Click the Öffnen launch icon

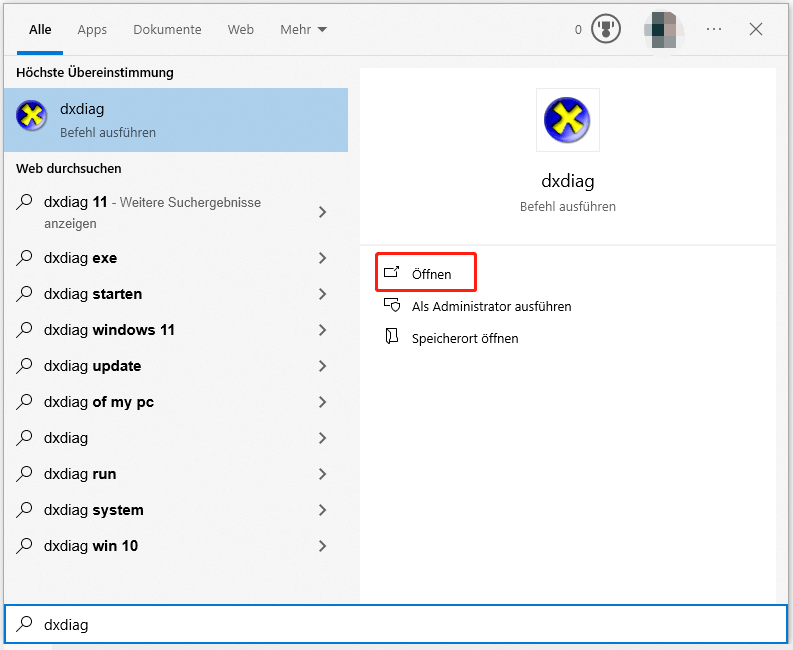[x=391, y=272]
